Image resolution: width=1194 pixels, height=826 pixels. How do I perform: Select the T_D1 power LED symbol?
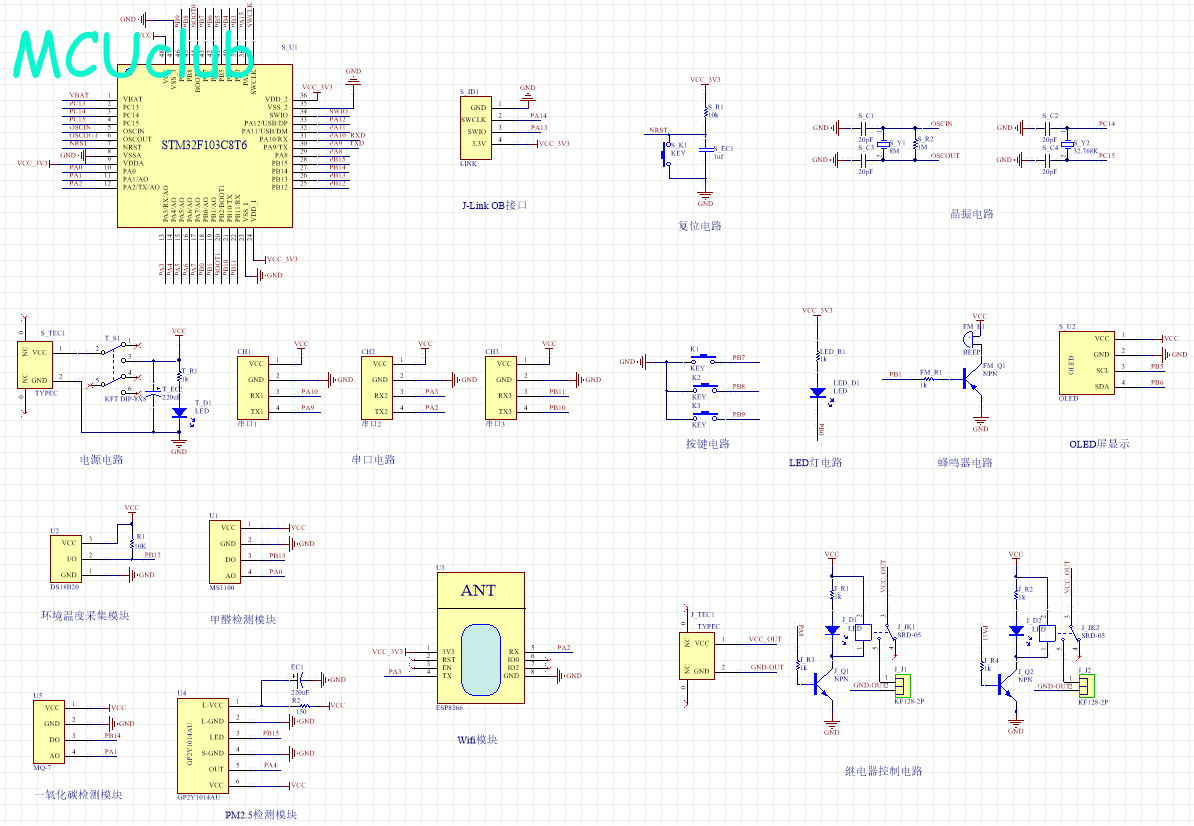click(x=179, y=413)
